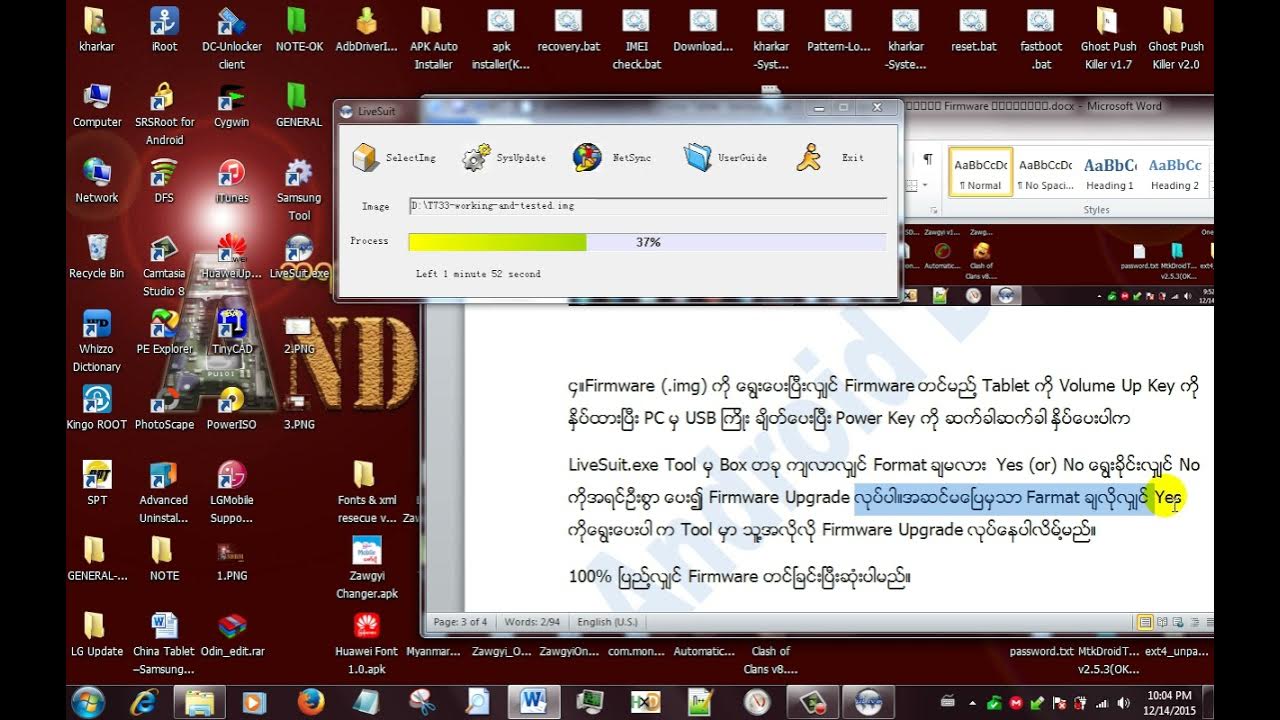The height and width of the screenshot is (720, 1280).
Task: Switch Word to Print Layout view
Action: tap(1146, 622)
